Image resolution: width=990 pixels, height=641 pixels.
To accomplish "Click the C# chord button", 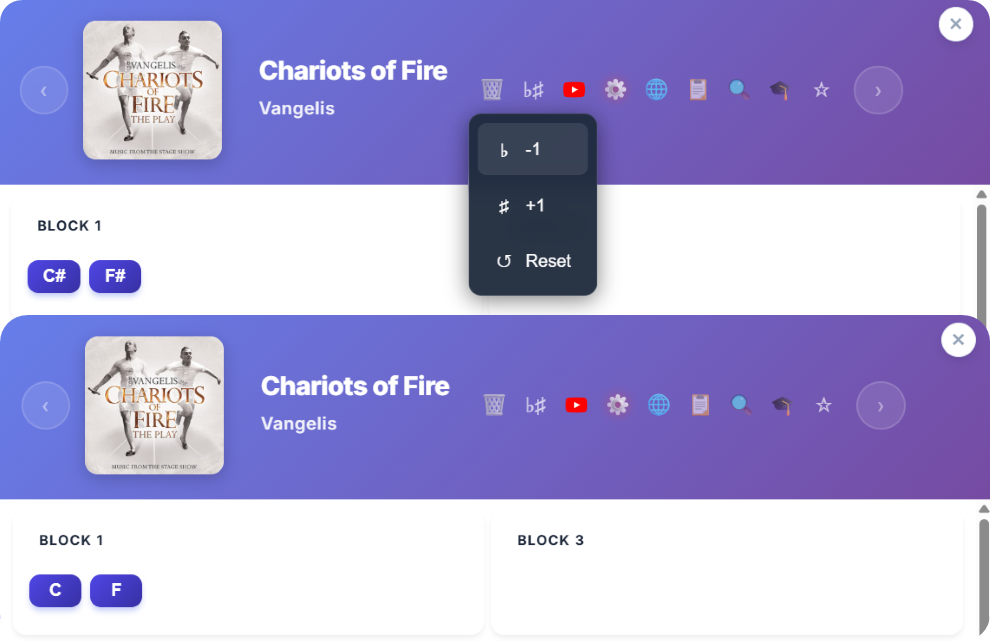I will tap(54, 276).
